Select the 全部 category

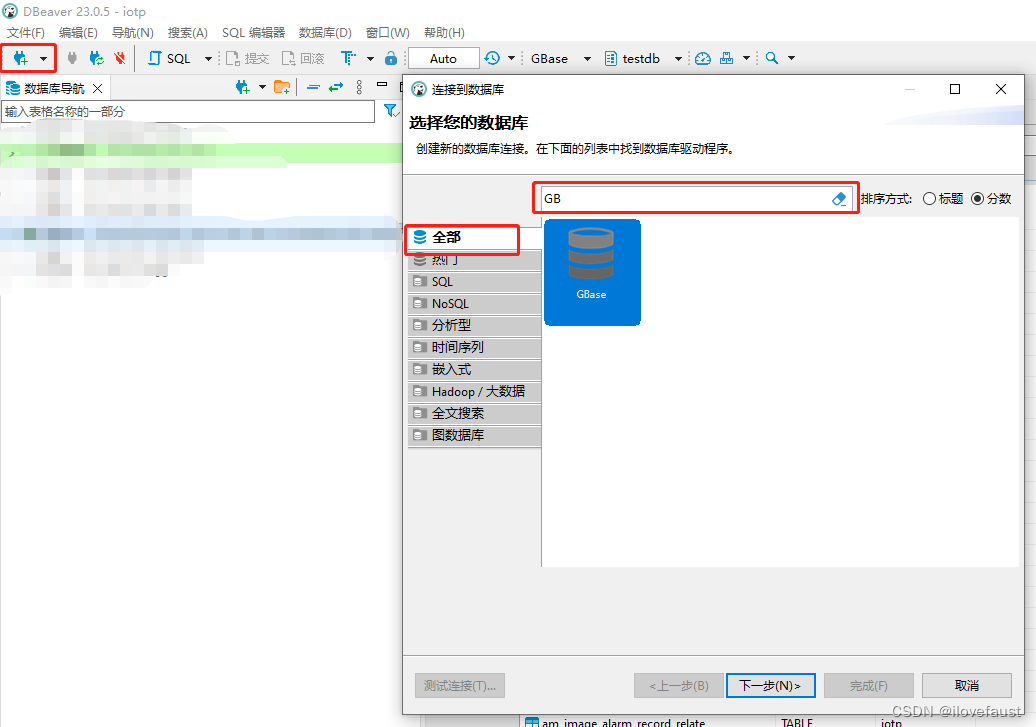coord(474,237)
